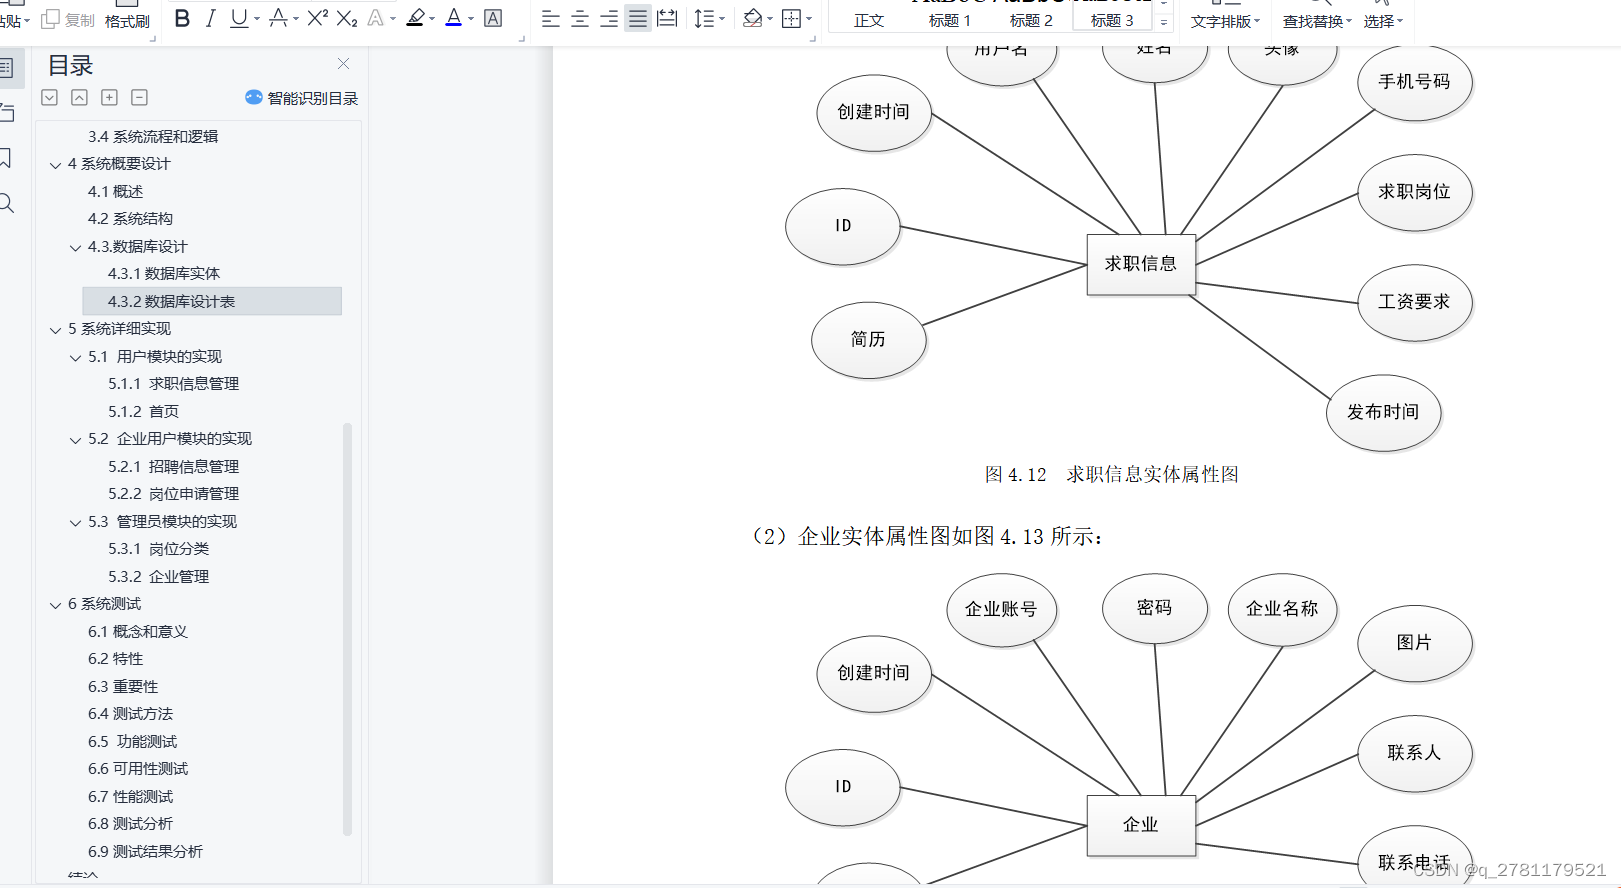Open 文字排版 menu
Image resolution: width=1621 pixels, height=888 pixels.
coord(1225,21)
